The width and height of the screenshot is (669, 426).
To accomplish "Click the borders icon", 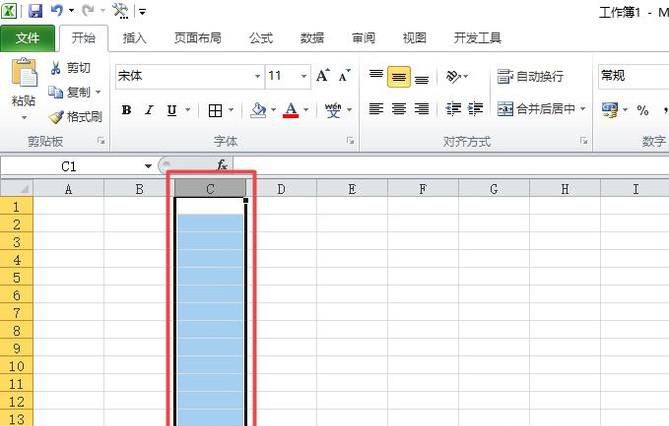I will 215,111.
